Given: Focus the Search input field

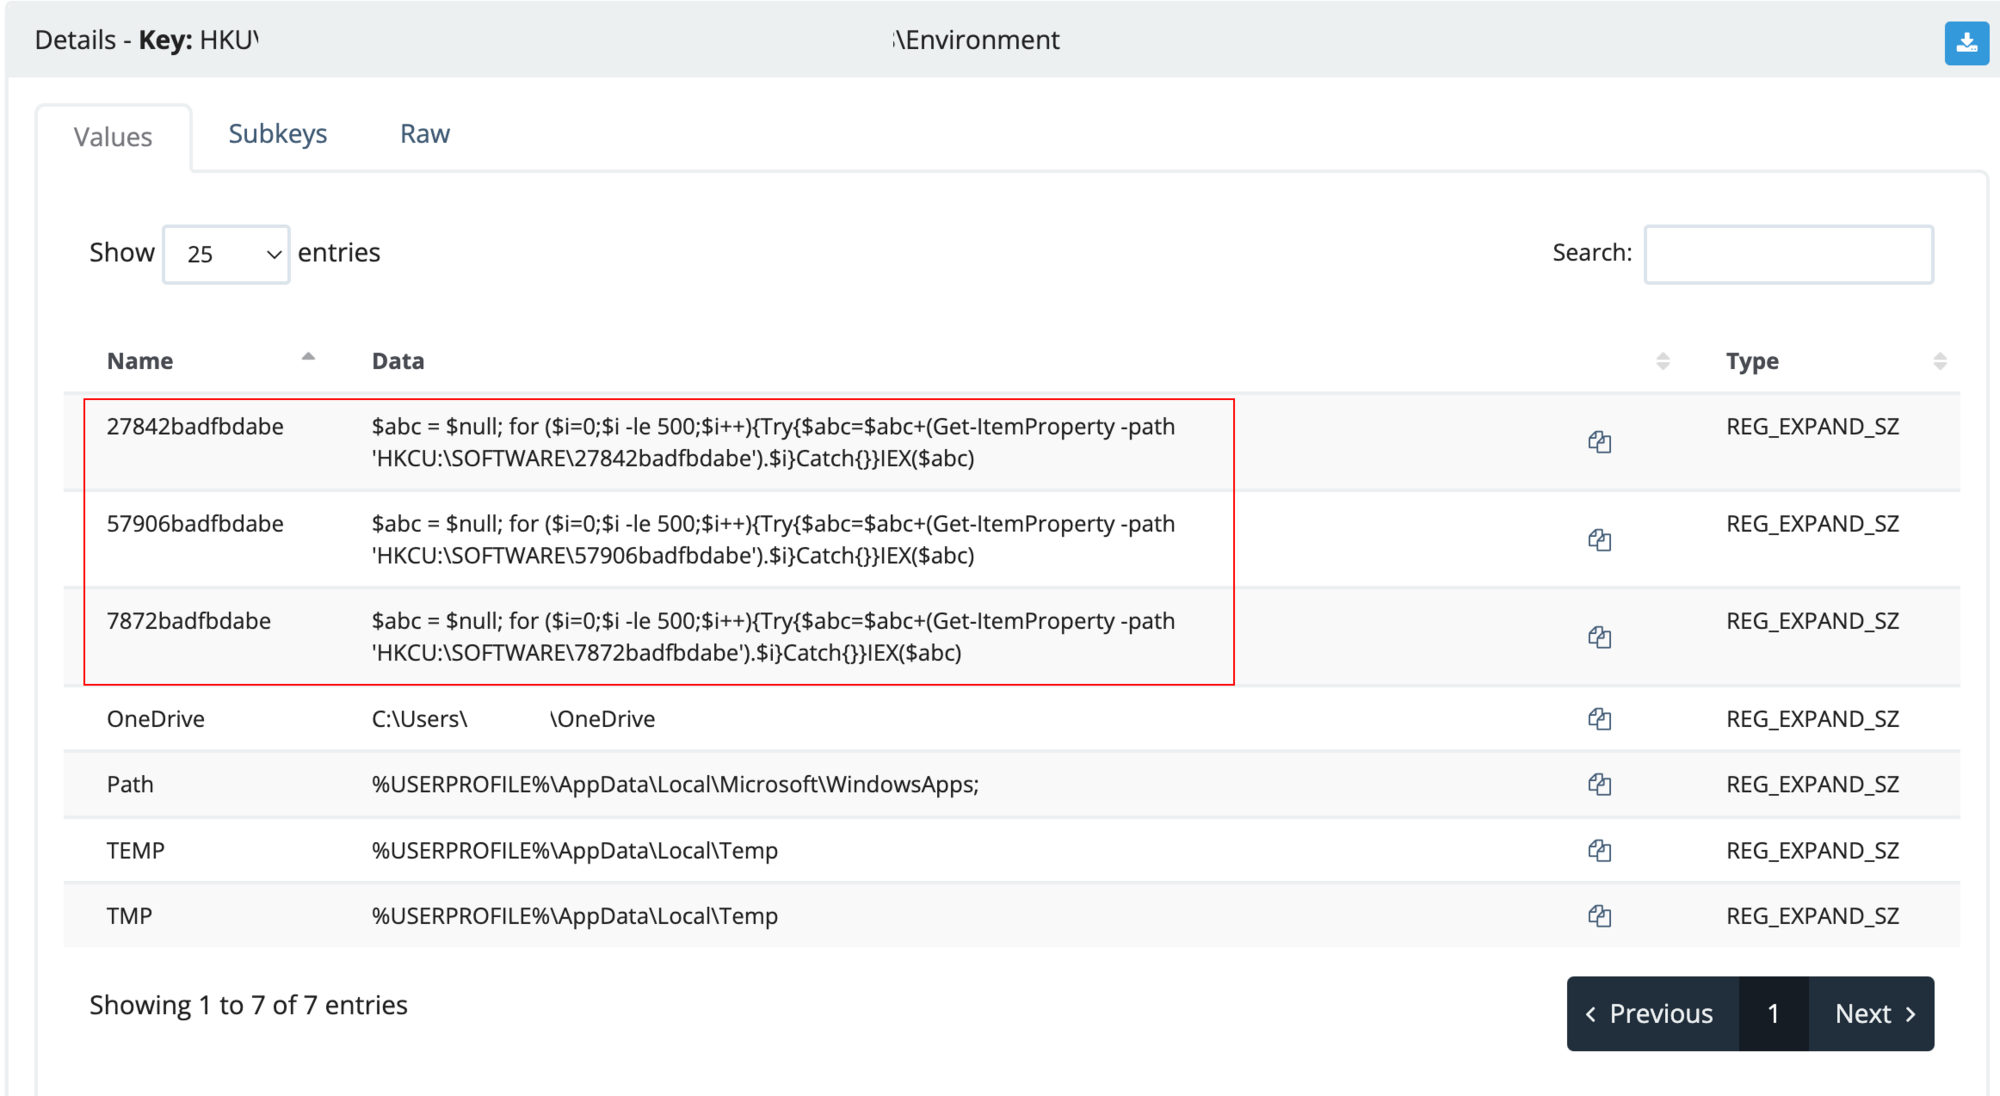Looking at the screenshot, I should pos(1788,254).
